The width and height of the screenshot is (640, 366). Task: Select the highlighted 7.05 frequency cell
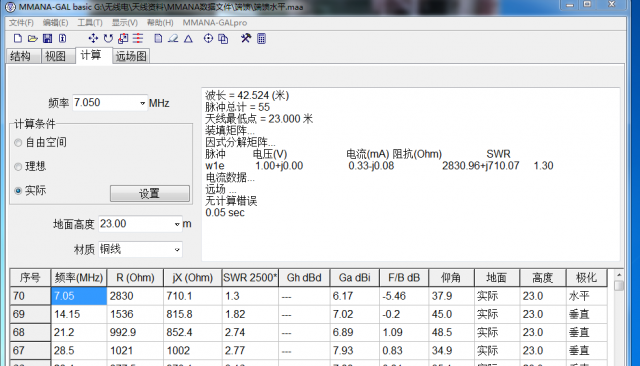[78, 296]
